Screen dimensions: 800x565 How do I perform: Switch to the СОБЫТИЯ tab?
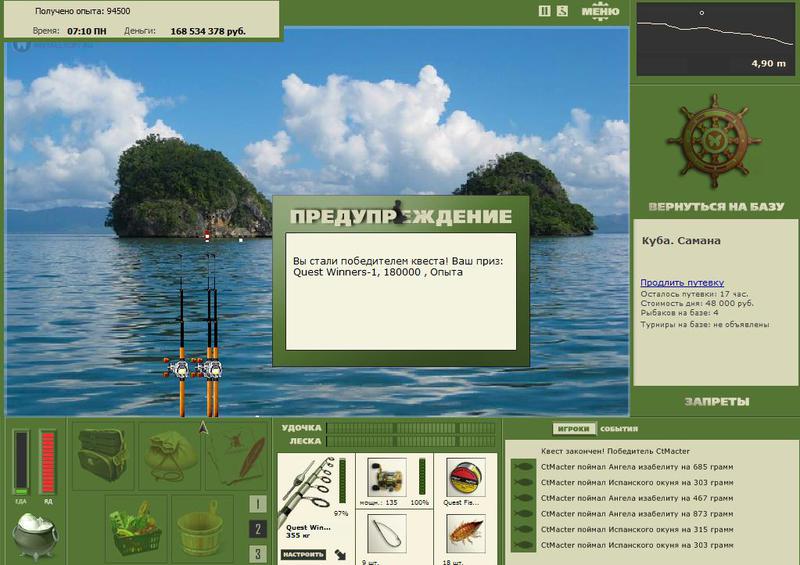(619, 429)
